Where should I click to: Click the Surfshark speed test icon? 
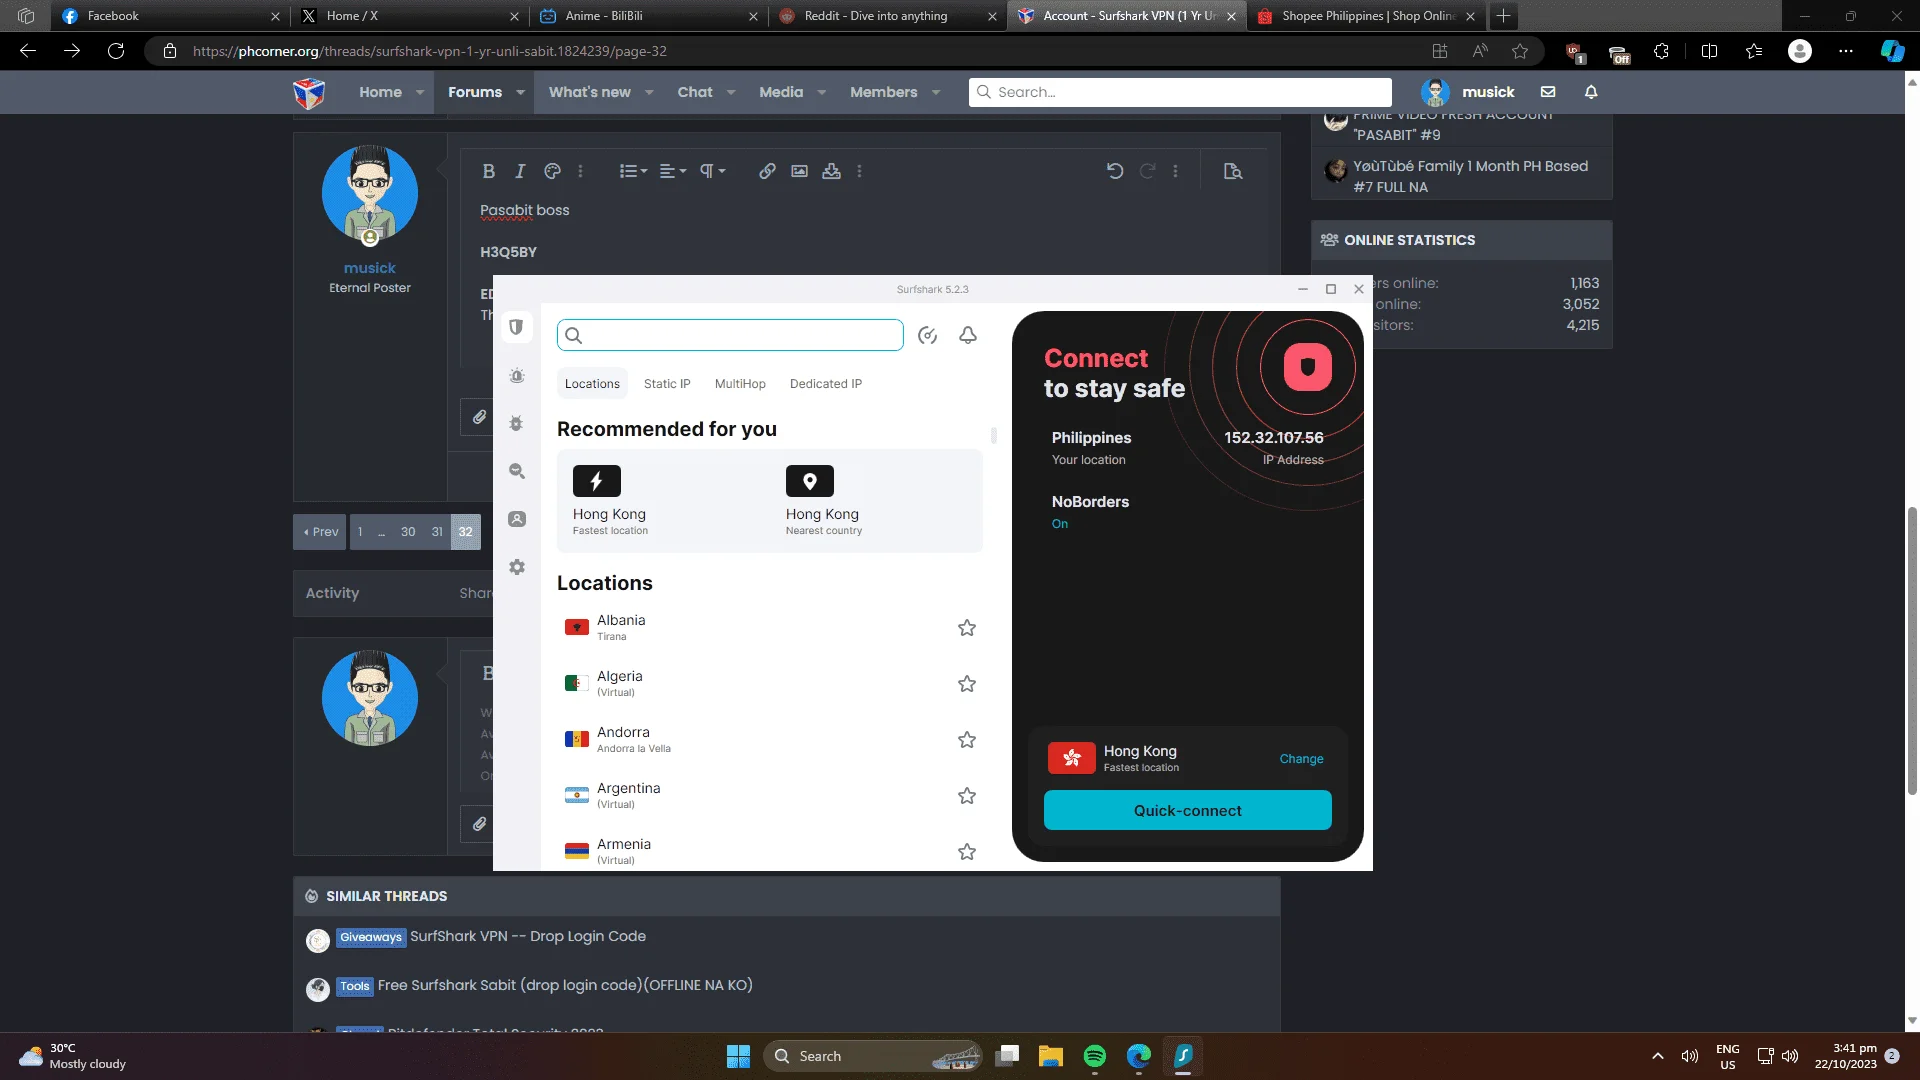pos(927,335)
